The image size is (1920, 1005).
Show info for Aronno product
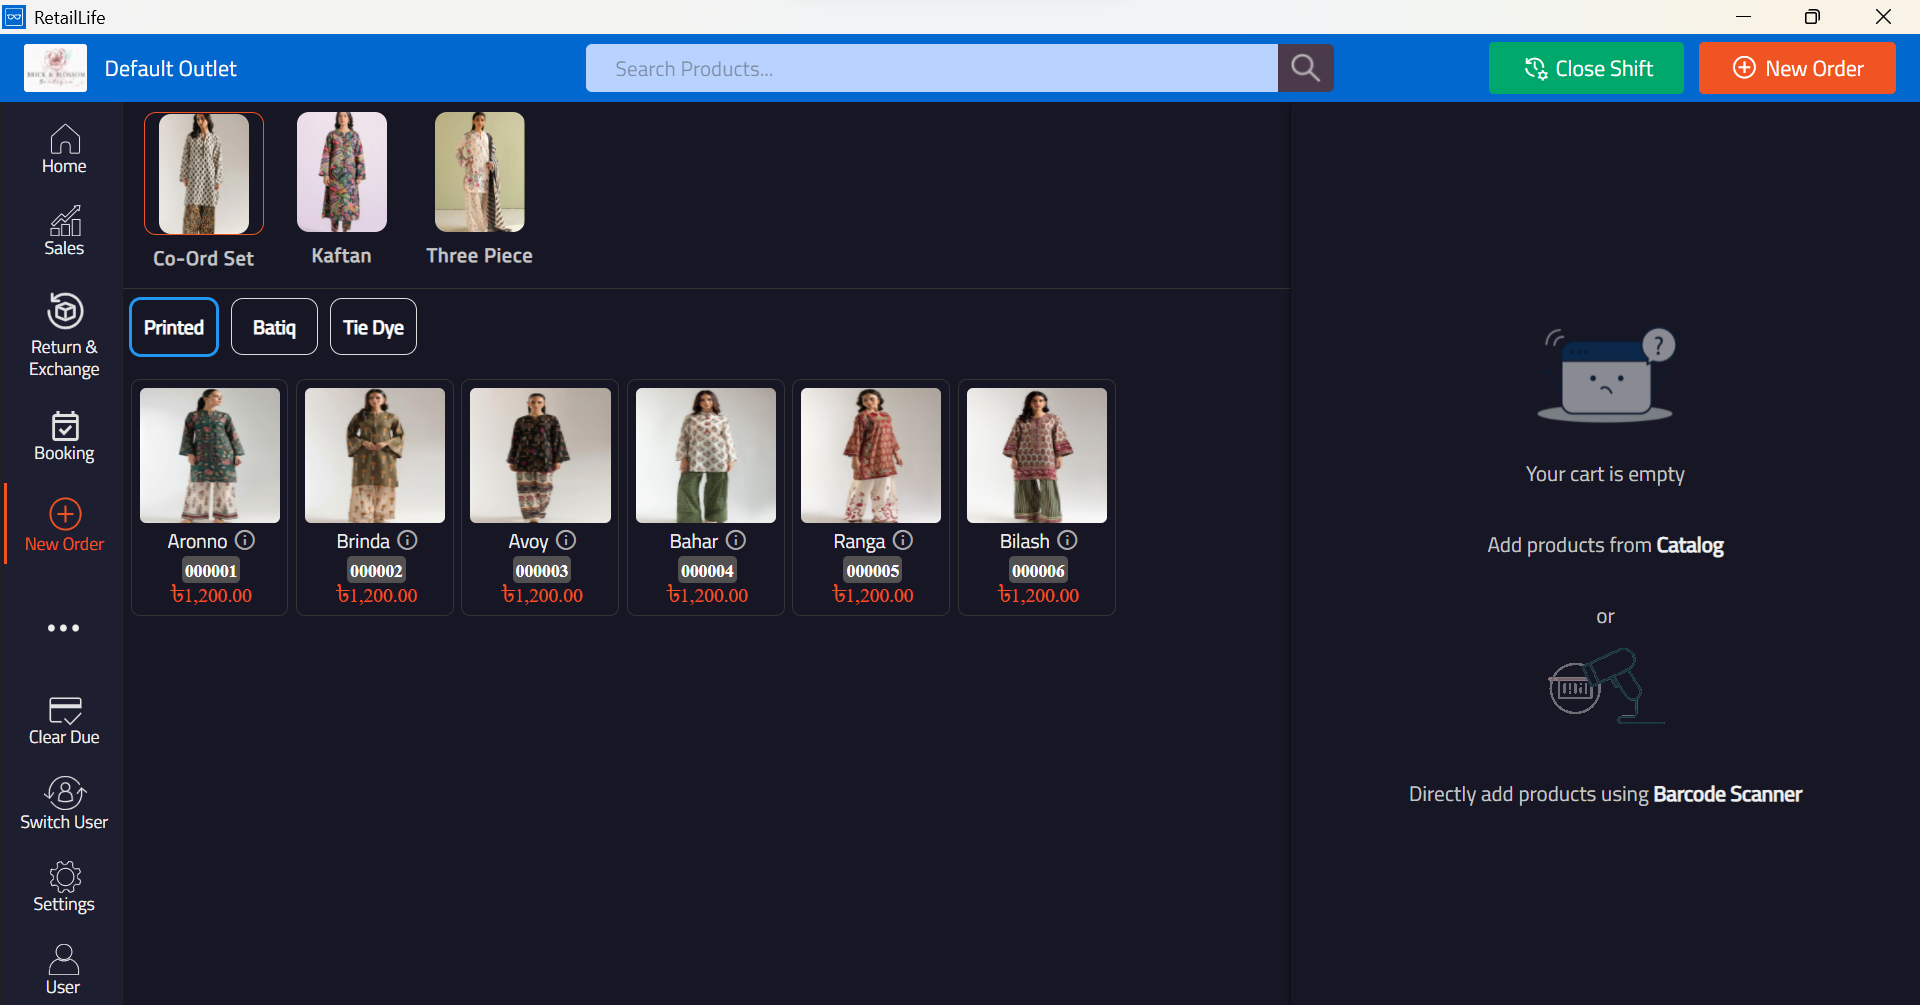point(245,540)
